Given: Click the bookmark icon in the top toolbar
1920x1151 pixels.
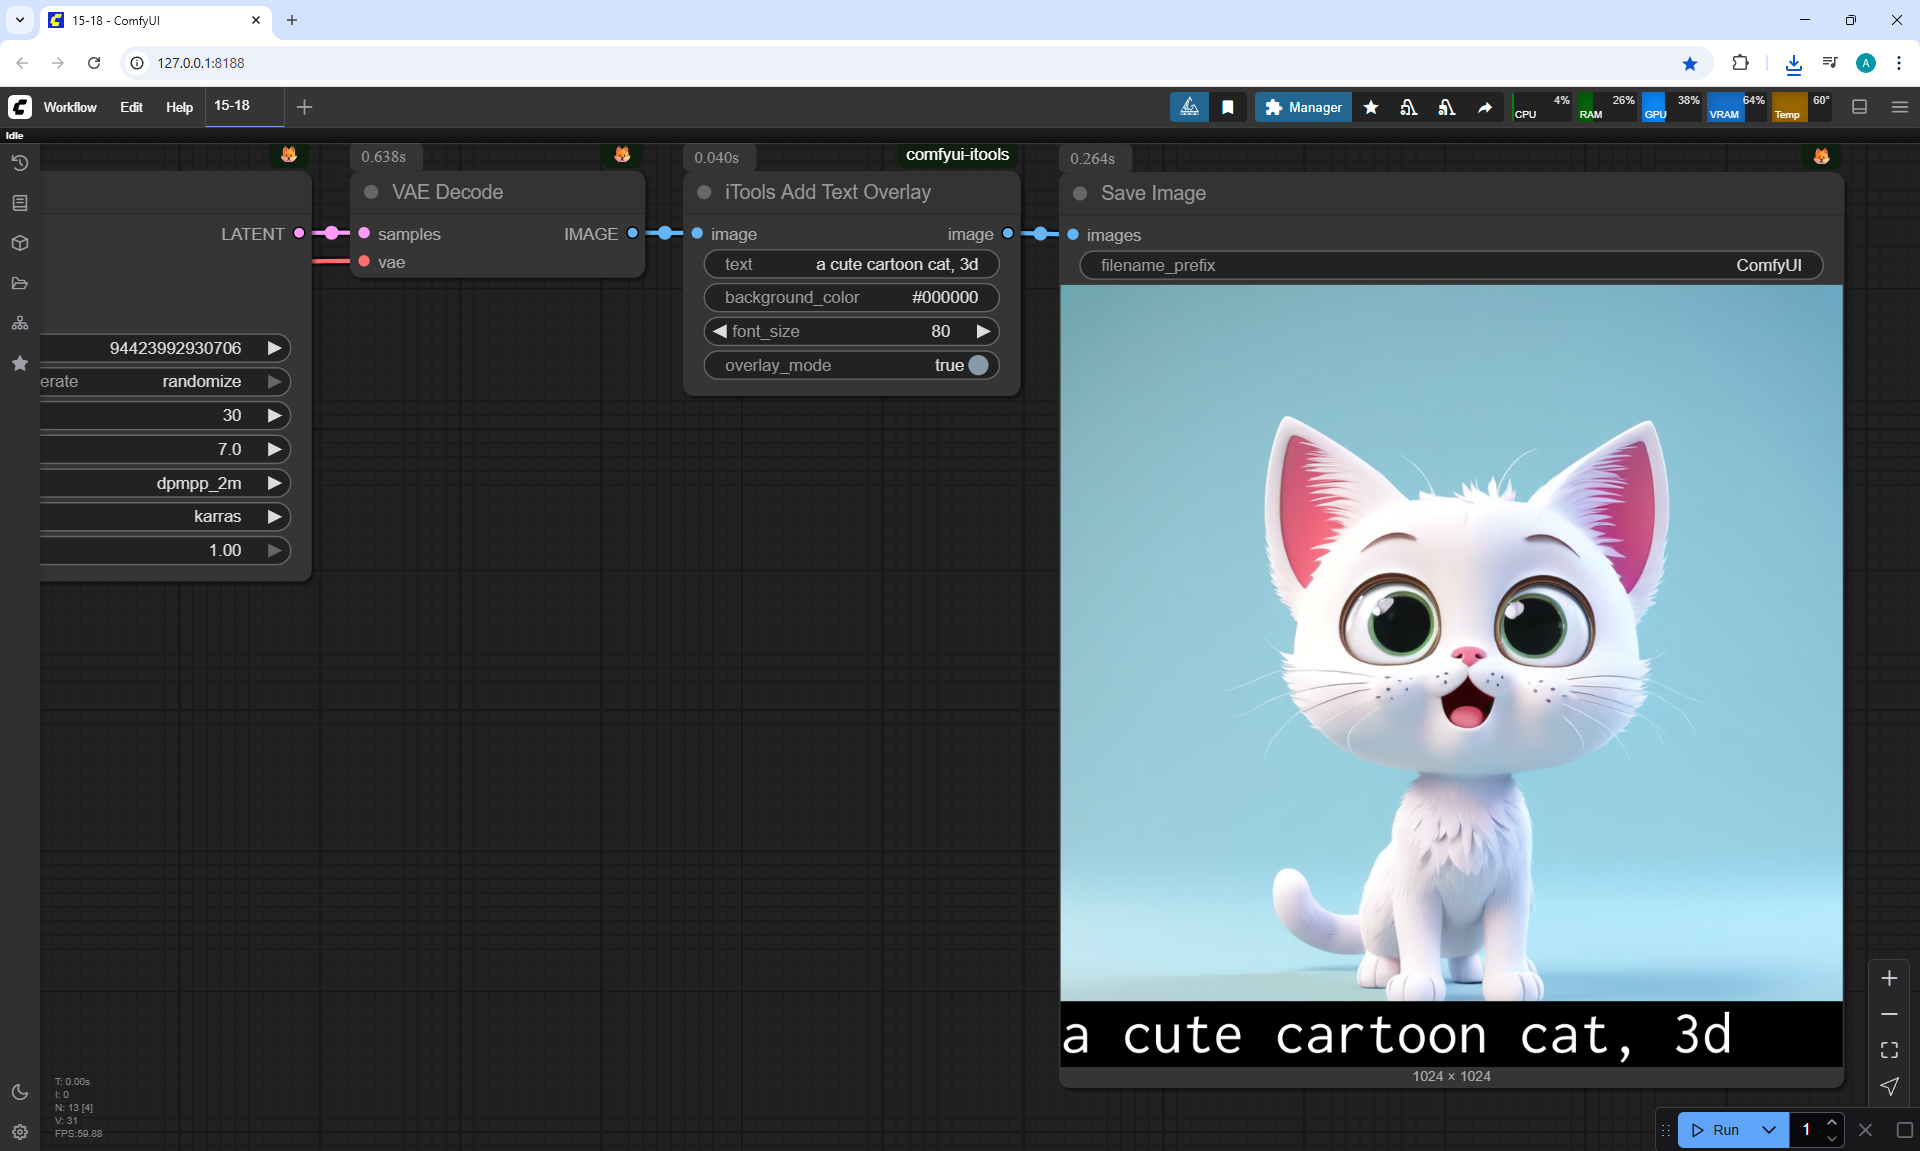Looking at the screenshot, I should [1227, 107].
